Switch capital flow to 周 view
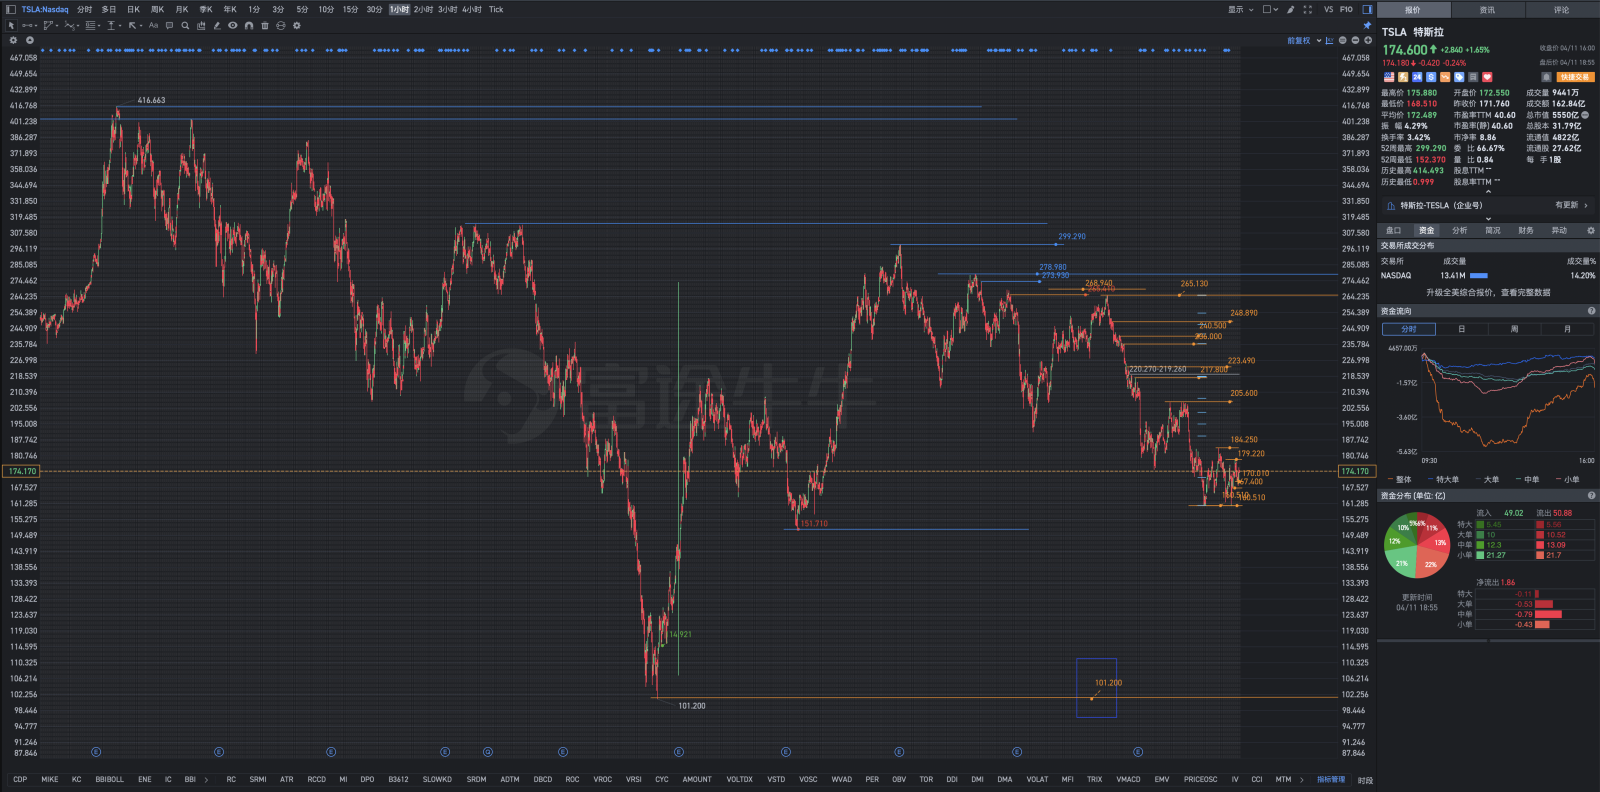Image resolution: width=1600 pixels, height=792 pixels. click(x=1514, y=329)
